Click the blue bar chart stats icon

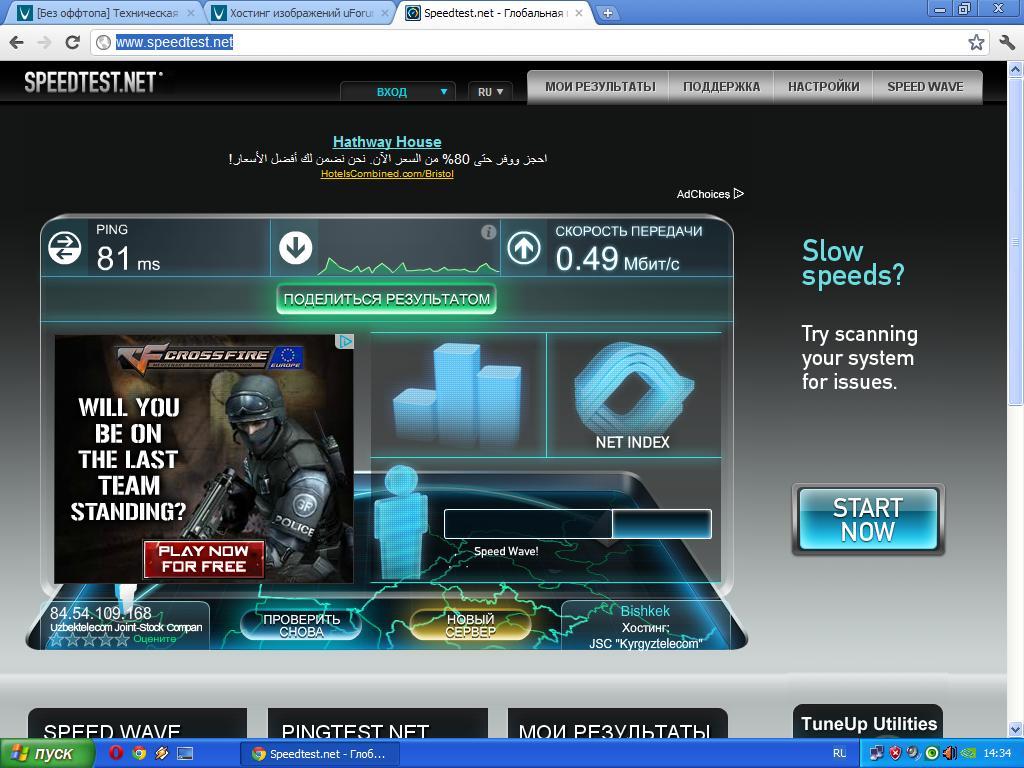point(457,394)
